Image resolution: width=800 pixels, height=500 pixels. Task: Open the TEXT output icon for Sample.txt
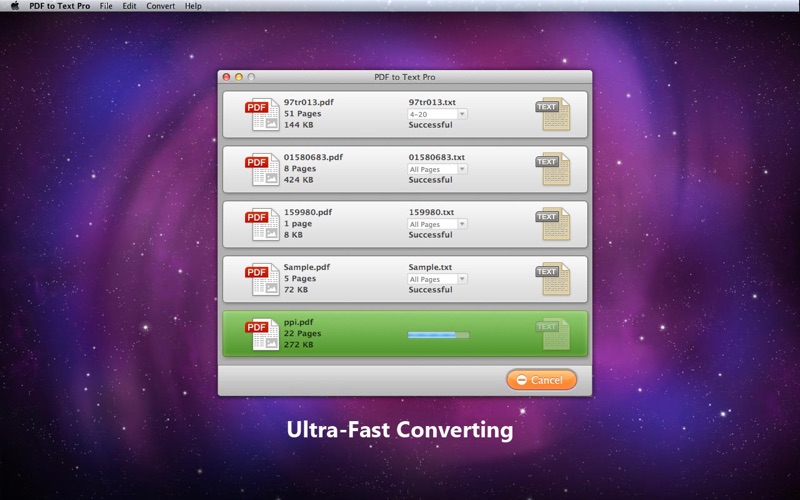click(552, 279)
